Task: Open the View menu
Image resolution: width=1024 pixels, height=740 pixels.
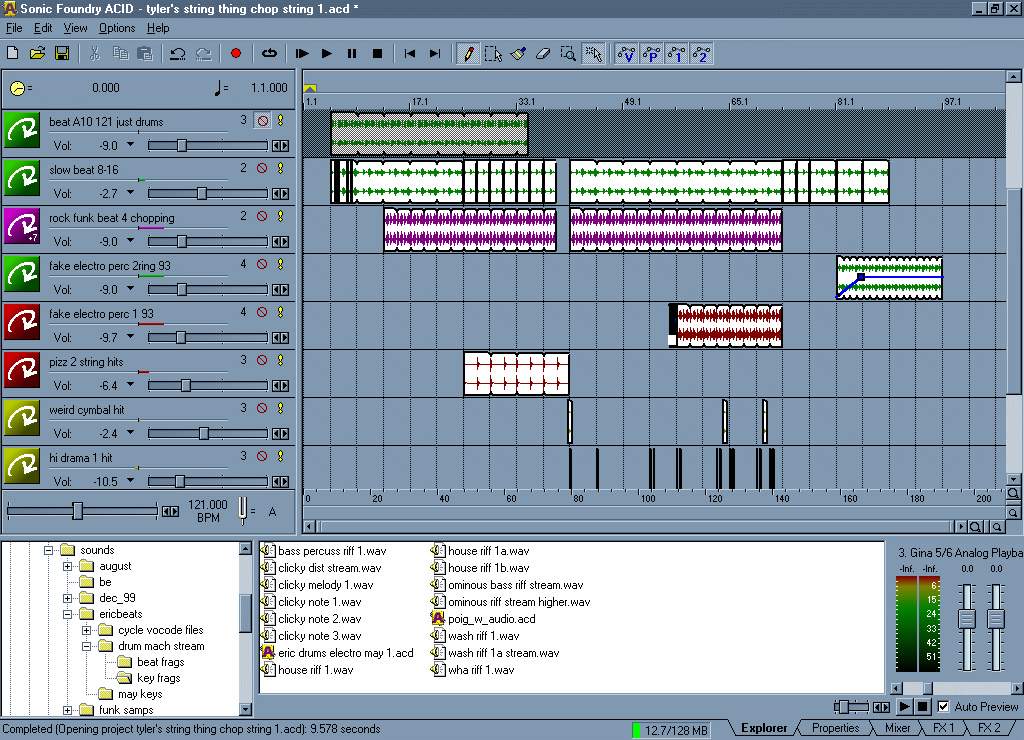Action: tap(75, 28)
